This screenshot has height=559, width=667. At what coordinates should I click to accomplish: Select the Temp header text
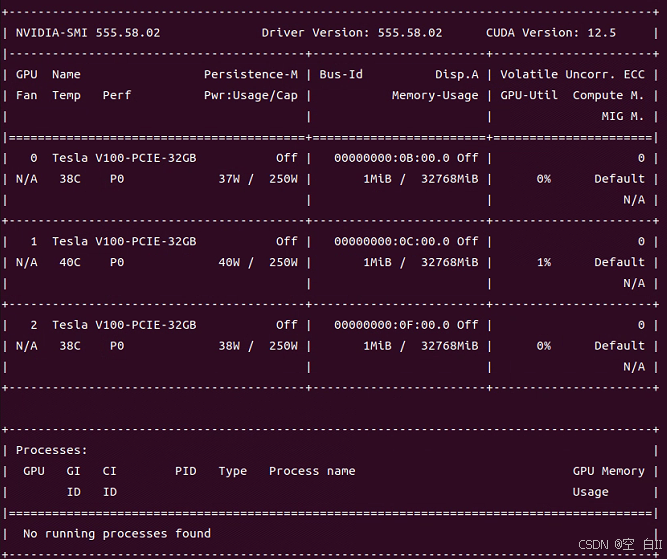pos(66,95)
